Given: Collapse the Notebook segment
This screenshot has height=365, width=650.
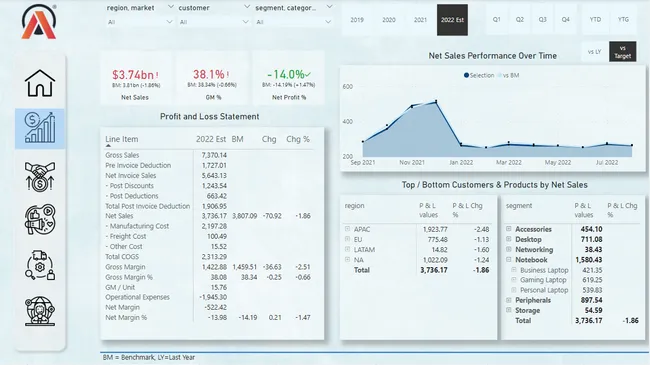Looking at the screenshot, I should click(x=509, y=260).
